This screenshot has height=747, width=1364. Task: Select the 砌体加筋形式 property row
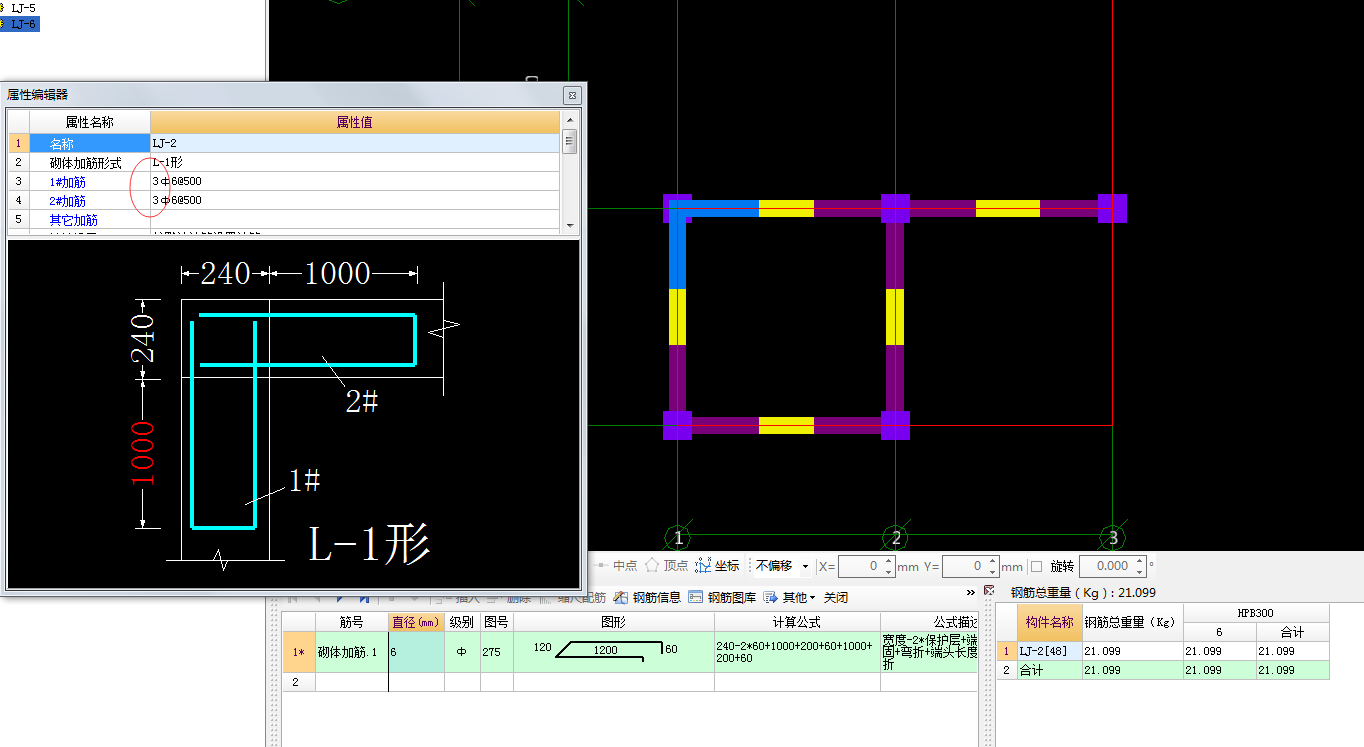(90, 162)
